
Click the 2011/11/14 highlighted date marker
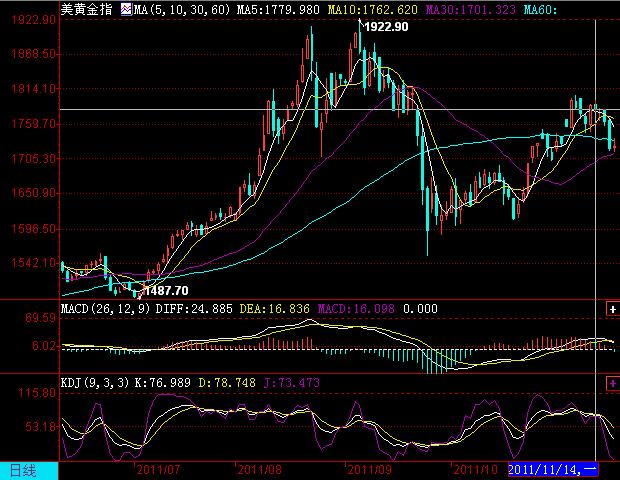pos(553,470)
